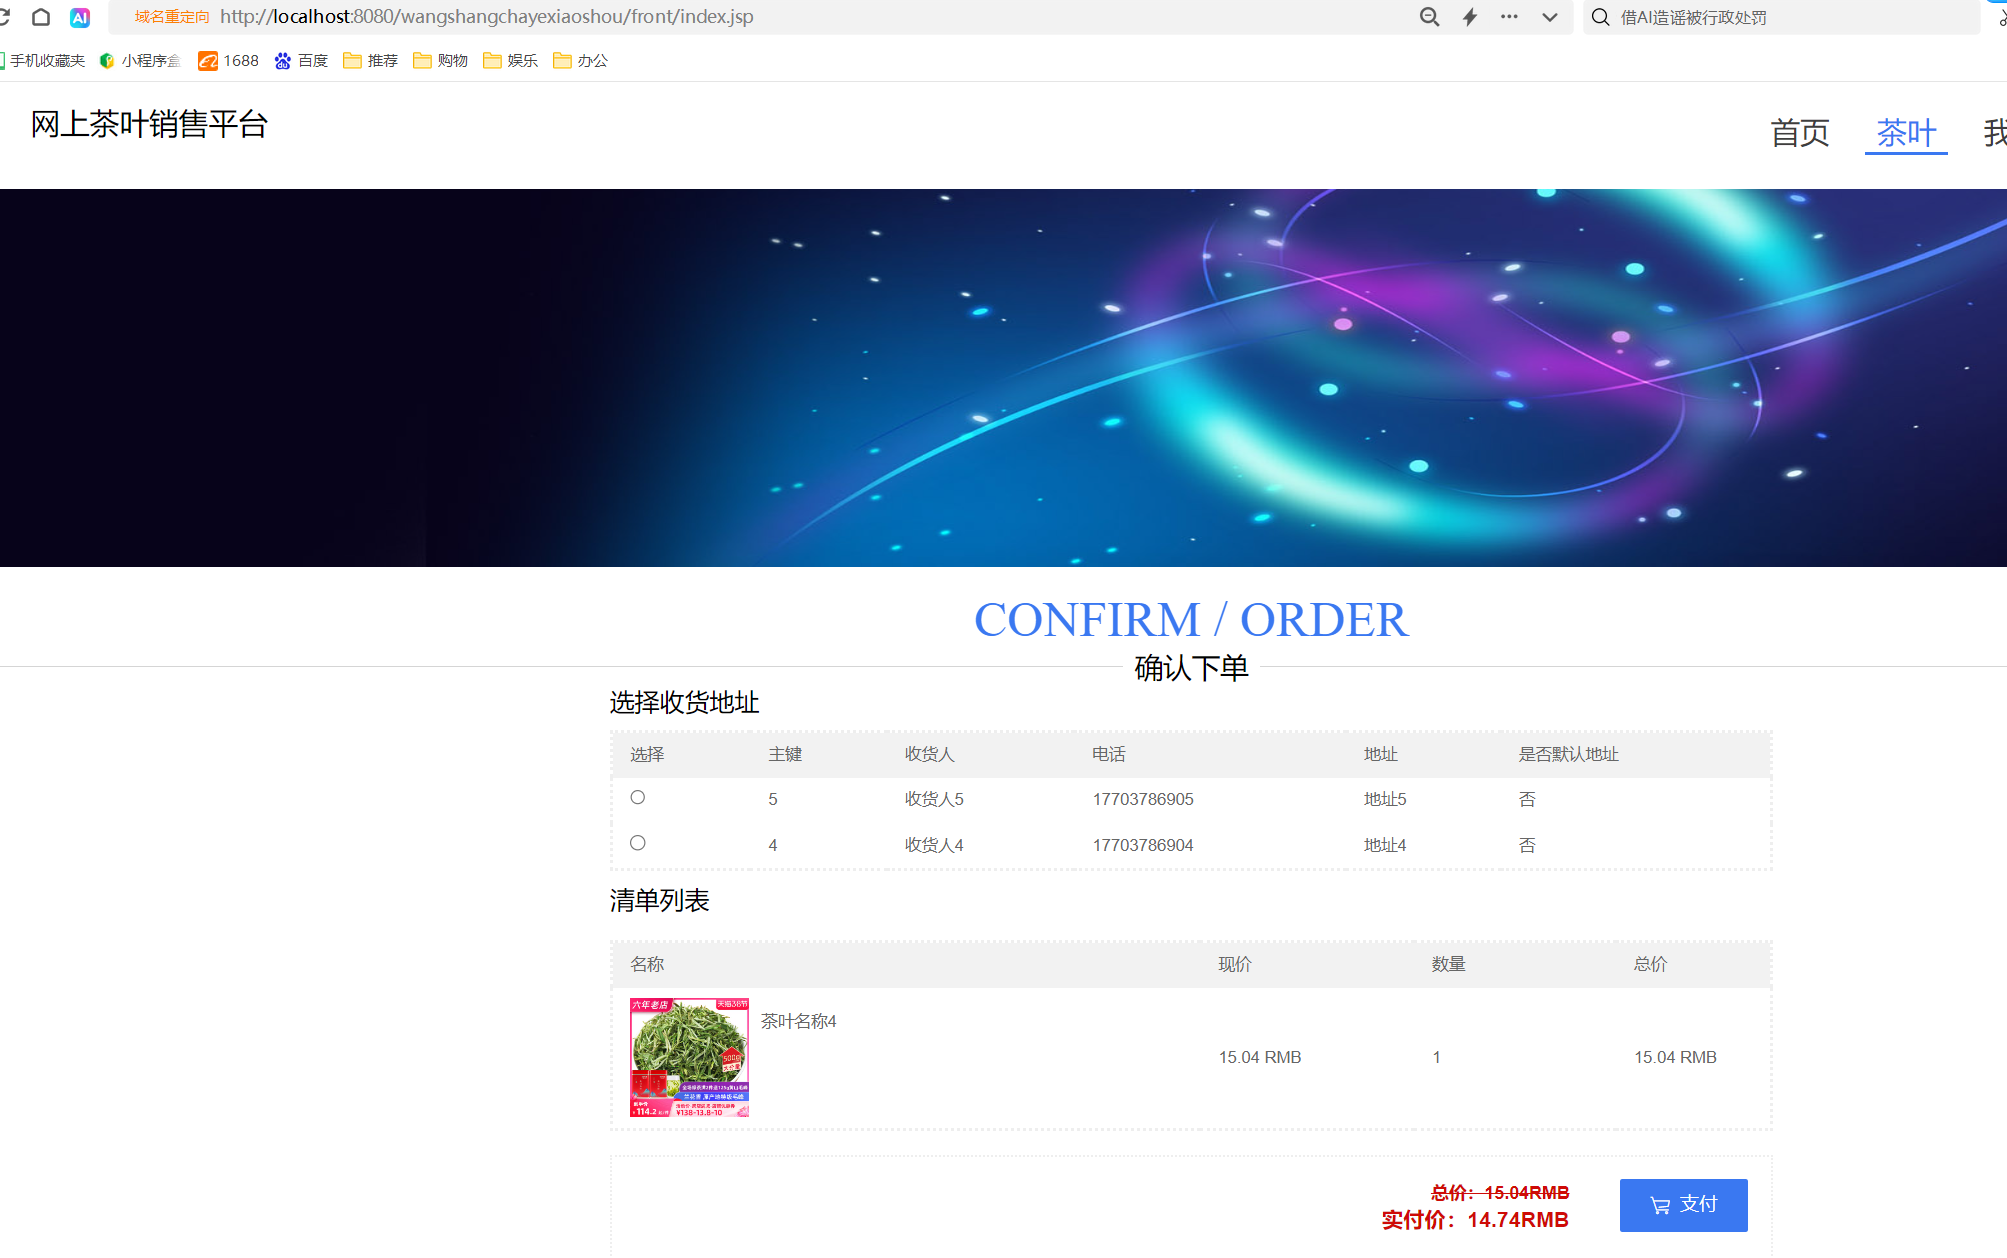Click the AI icon in the address bar
Image resolution: width=2007 pixels, height=1258 pixels.
click(x=79, y=17)
